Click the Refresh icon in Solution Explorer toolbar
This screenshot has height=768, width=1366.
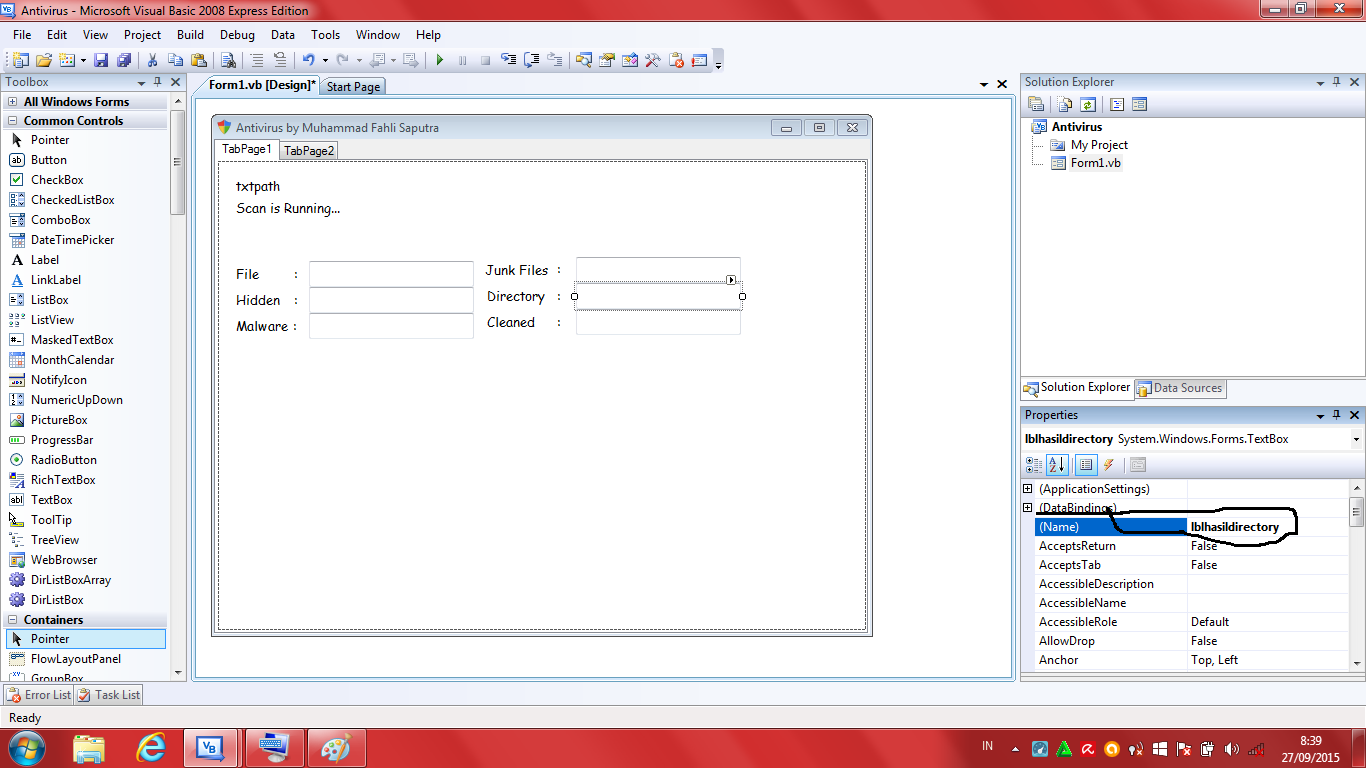(x=1087, y=104)
